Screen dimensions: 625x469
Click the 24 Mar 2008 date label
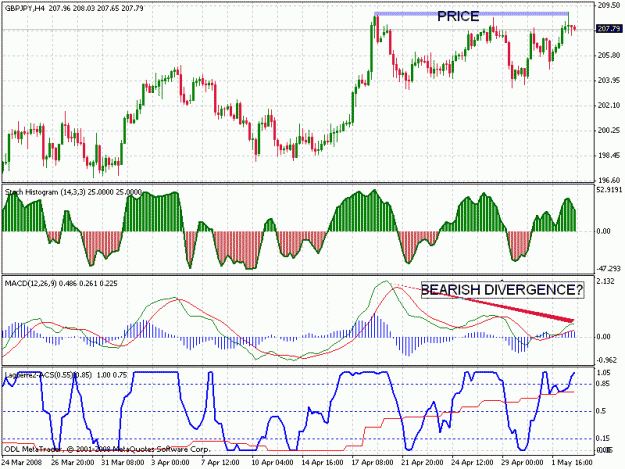pyautogui.click(x=21, y=462)
